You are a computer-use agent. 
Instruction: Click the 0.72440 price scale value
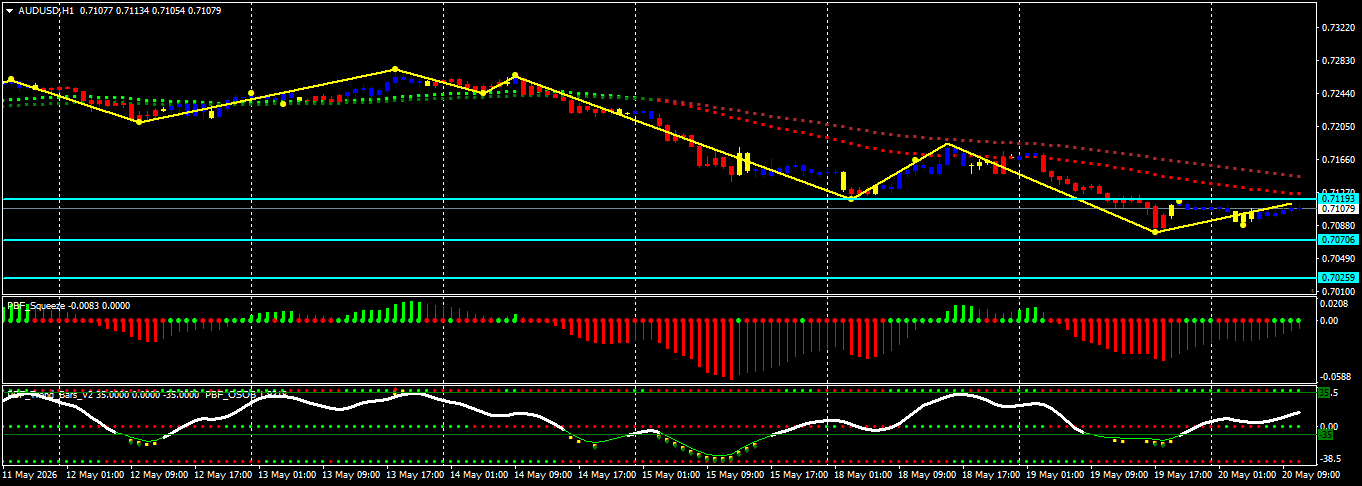point(1338,94)
